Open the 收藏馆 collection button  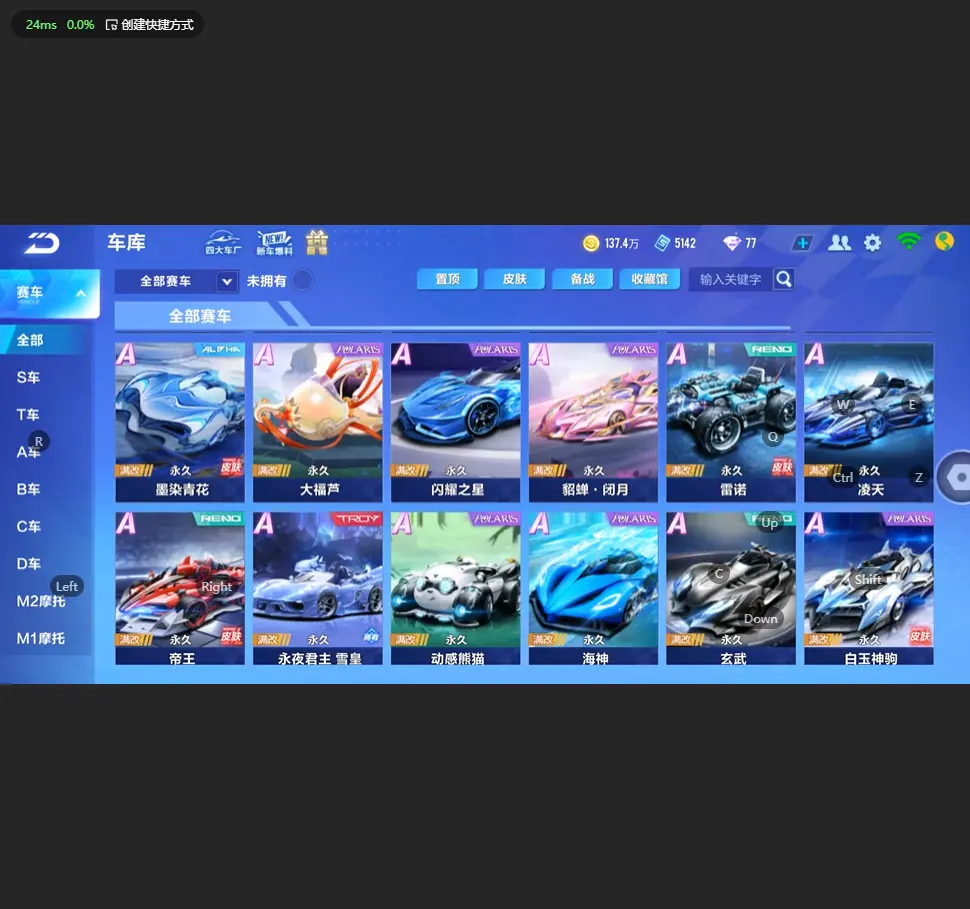pyautogui.click(x=650, y=279)
